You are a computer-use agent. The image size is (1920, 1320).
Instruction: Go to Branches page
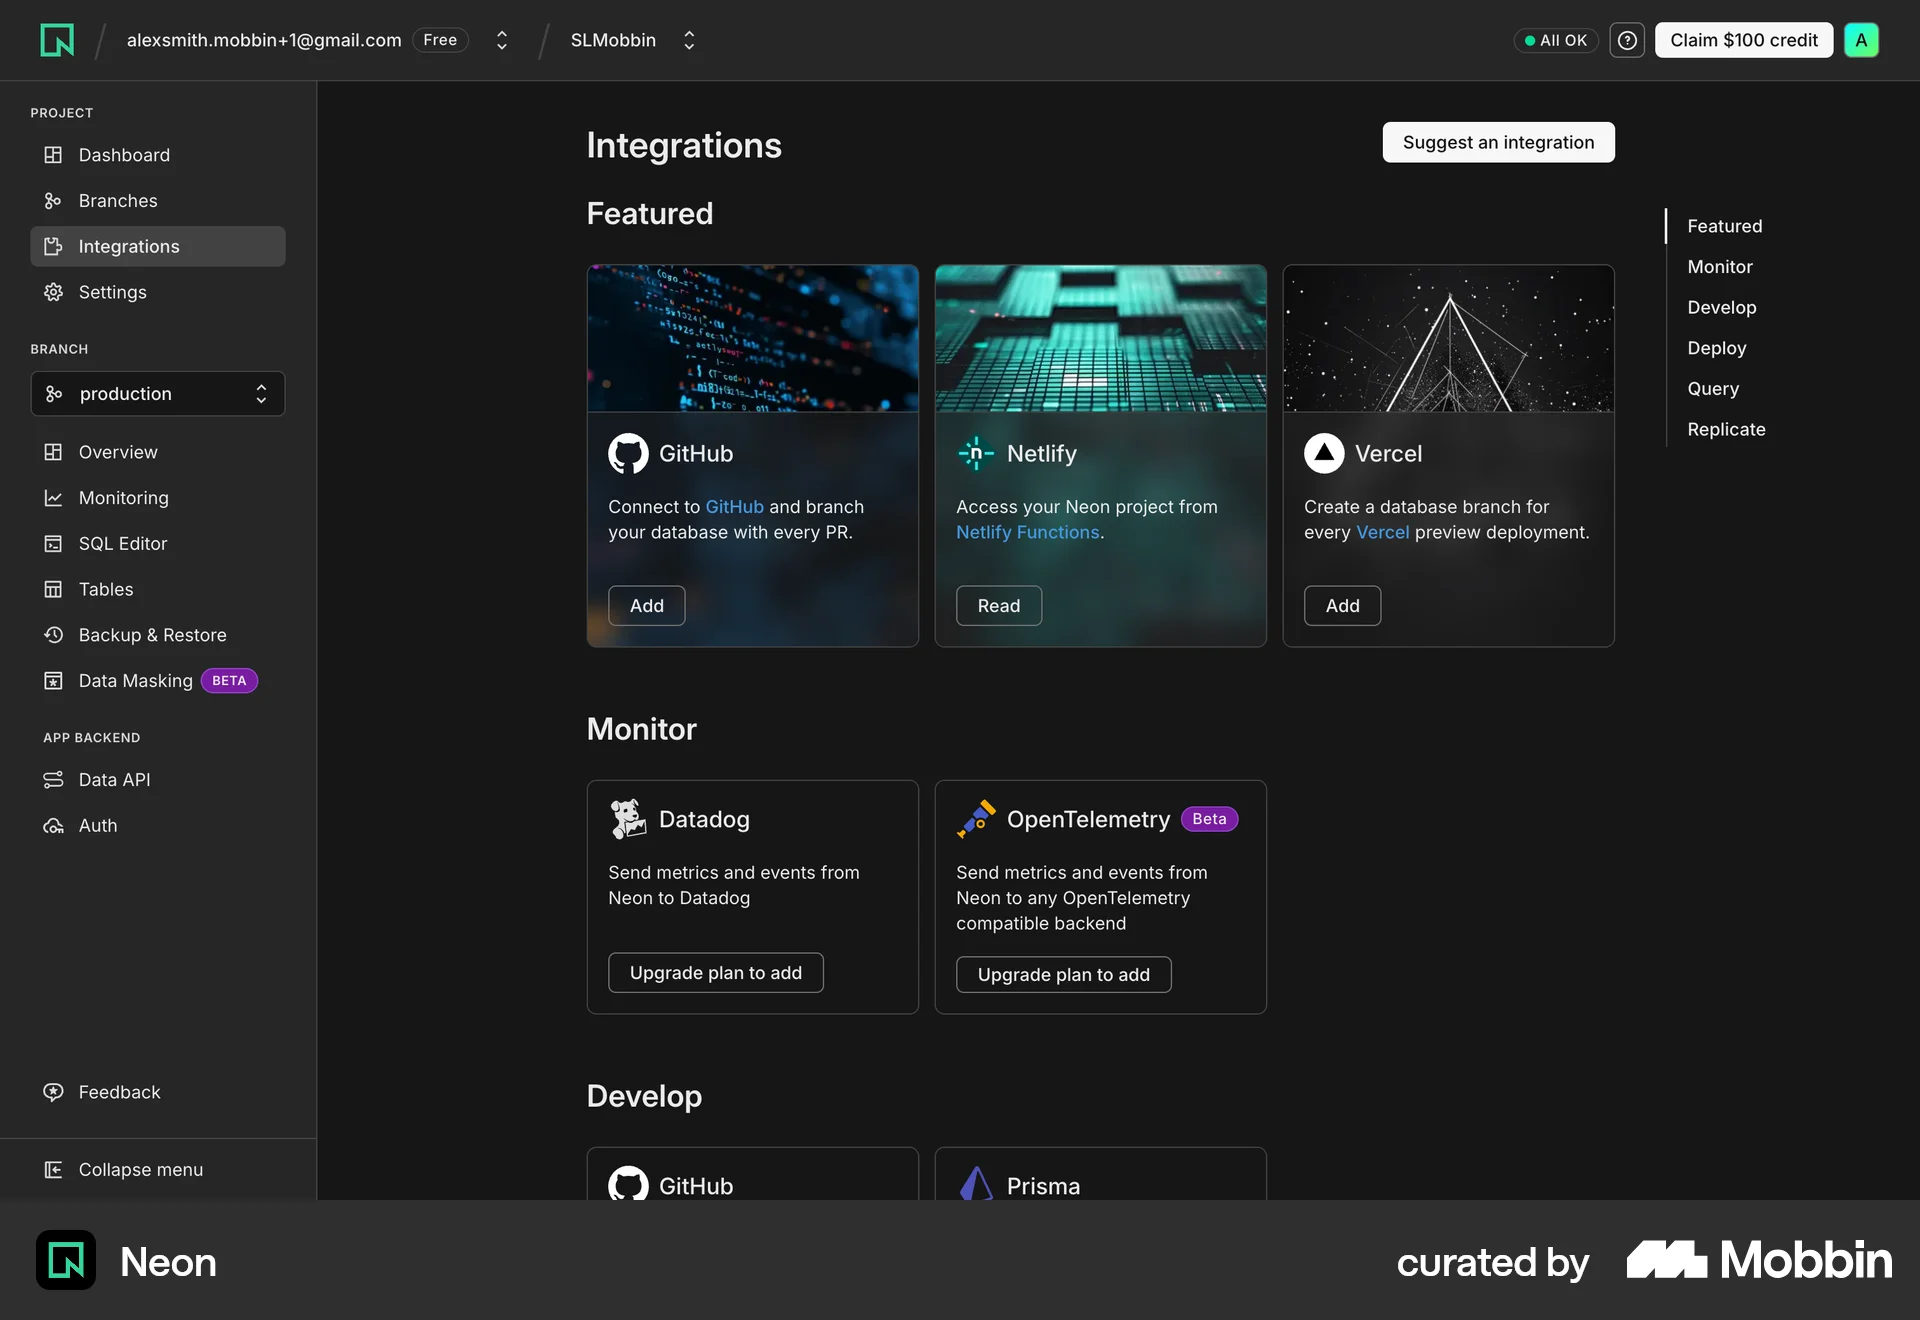point(158,201)
